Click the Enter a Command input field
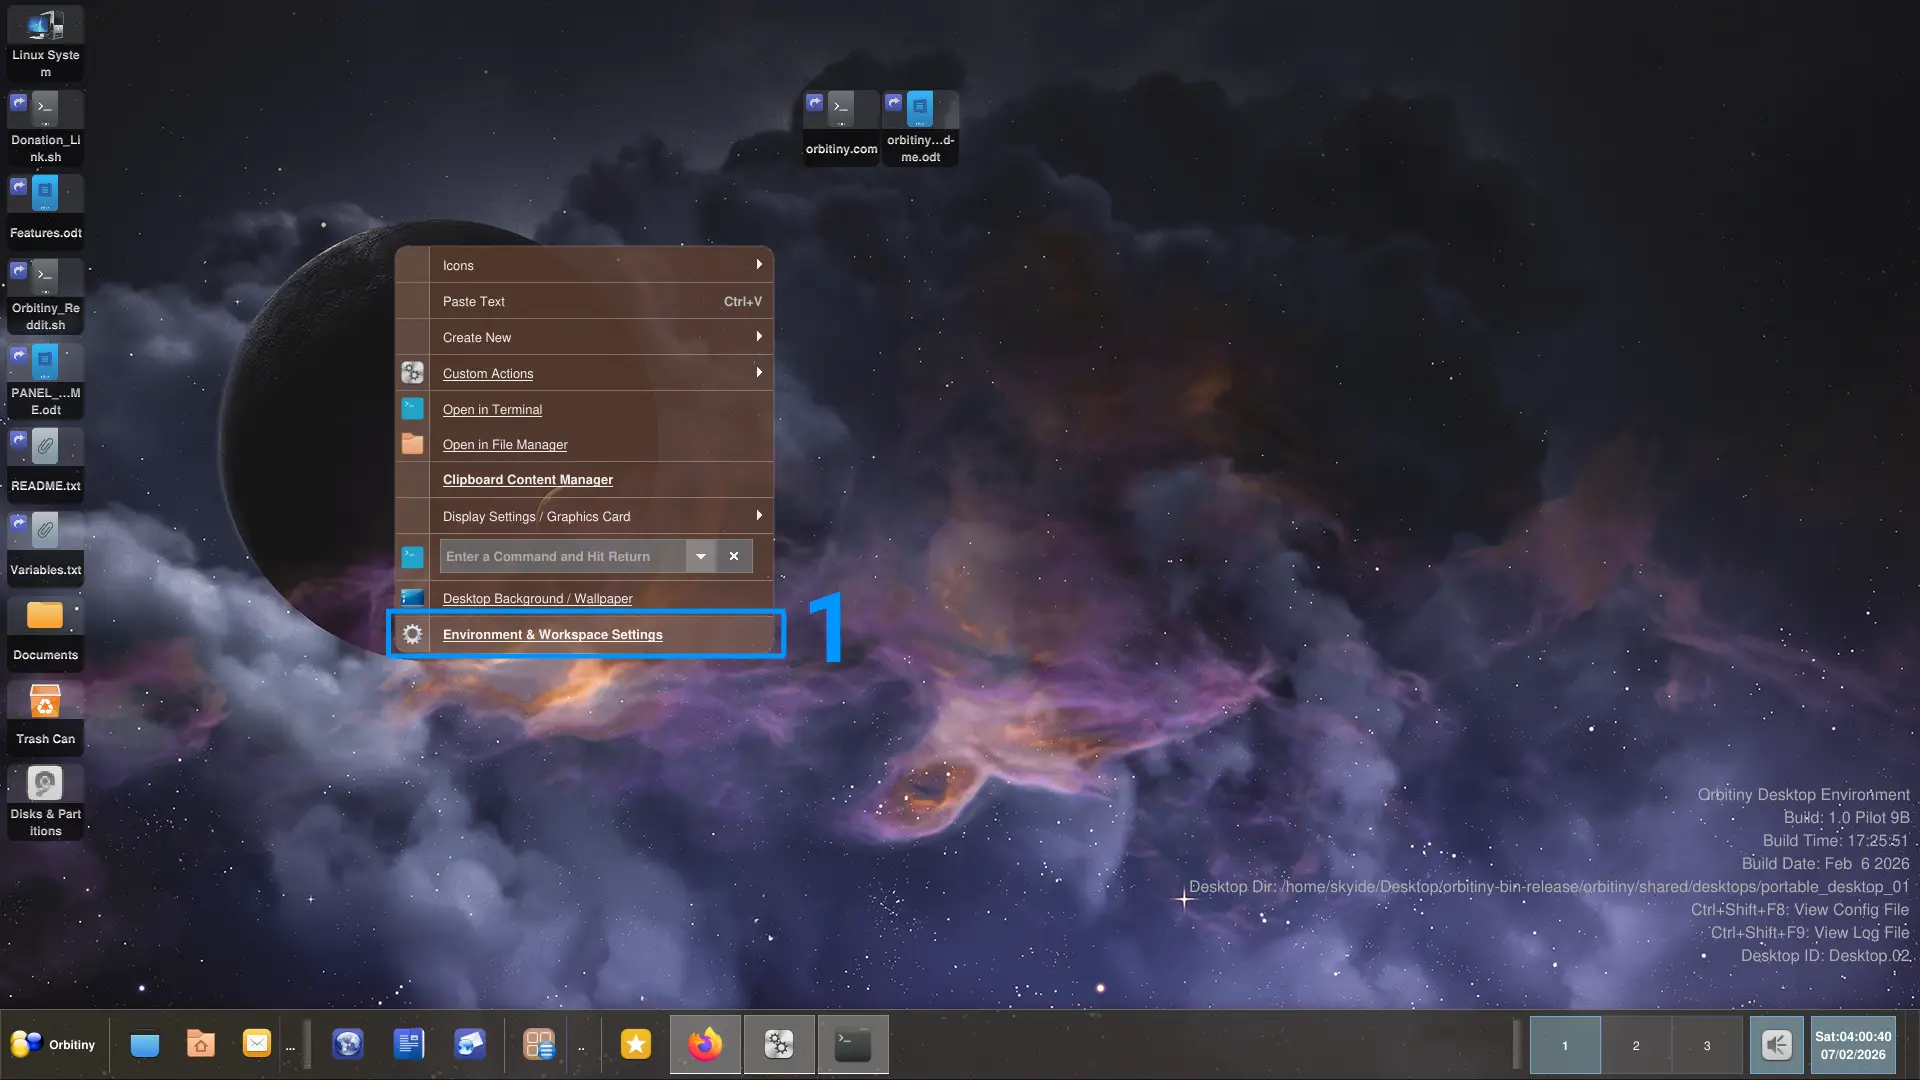The width and height of the screenshot is (1920, 1080). tap(560, 556)
